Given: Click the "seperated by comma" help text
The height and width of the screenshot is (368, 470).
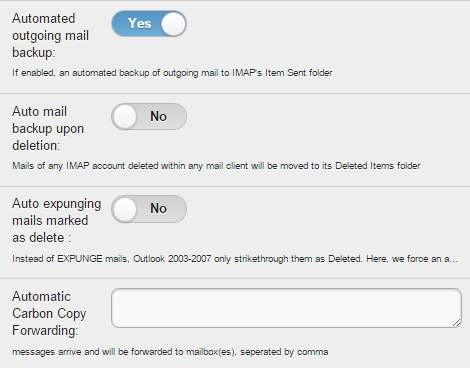Looking at the screenshot, I should coord(284,352).
